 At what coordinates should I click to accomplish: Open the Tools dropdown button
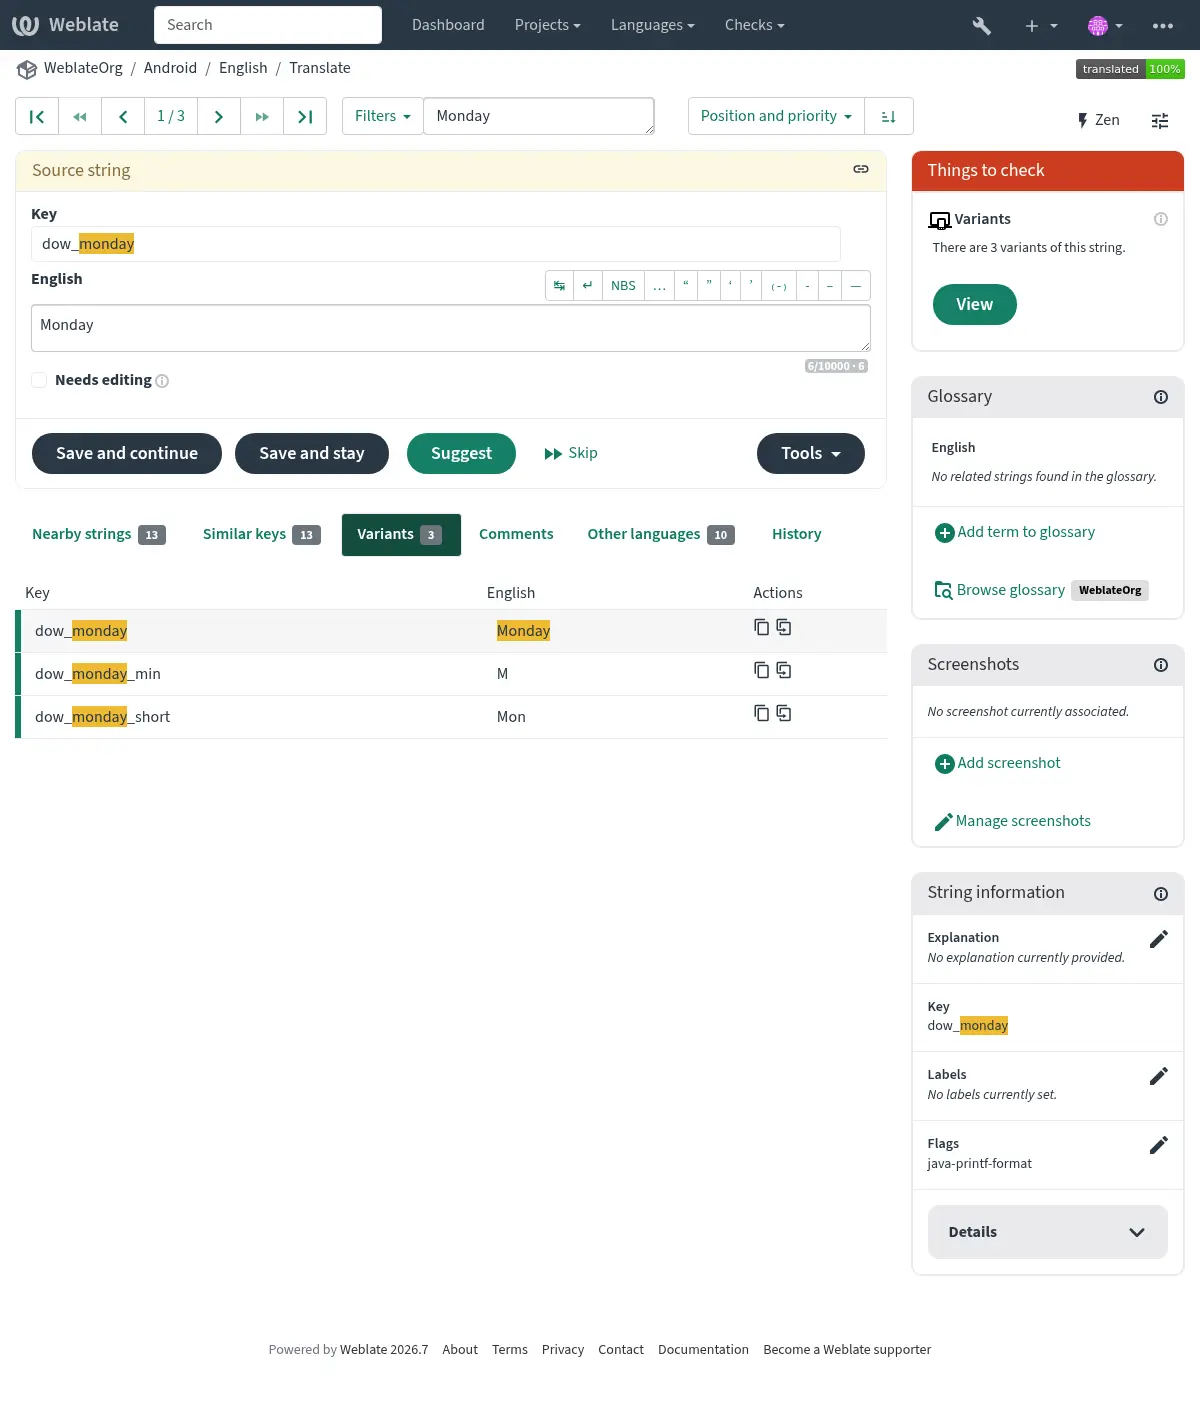(811, 453)
